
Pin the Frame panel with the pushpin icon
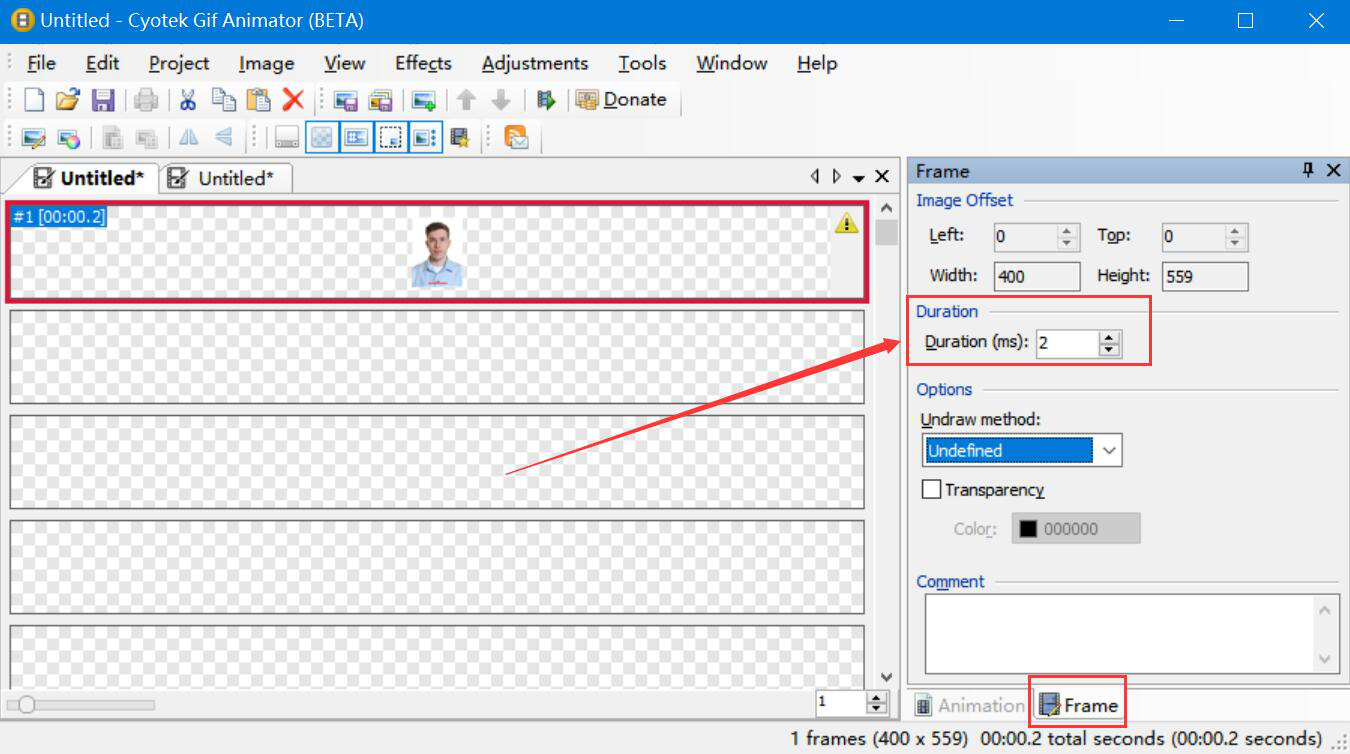[1308, 171]
